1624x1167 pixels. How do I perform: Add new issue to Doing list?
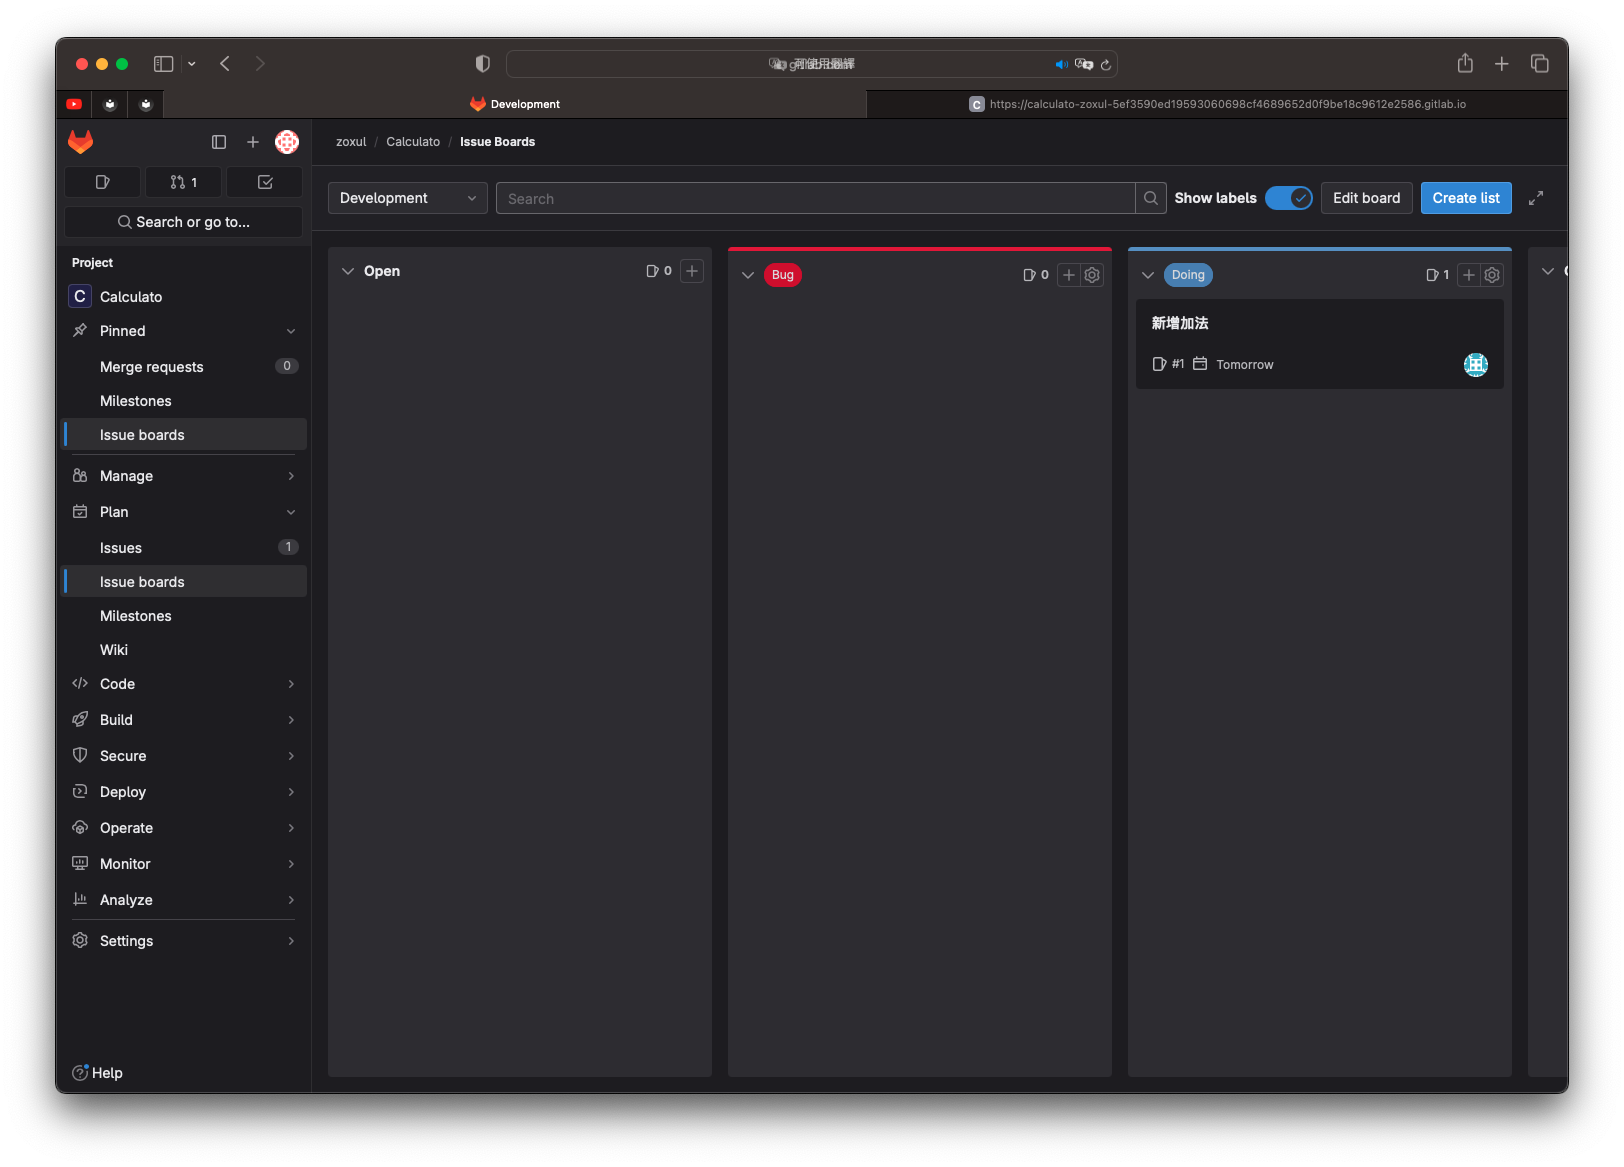point(1468,275)
